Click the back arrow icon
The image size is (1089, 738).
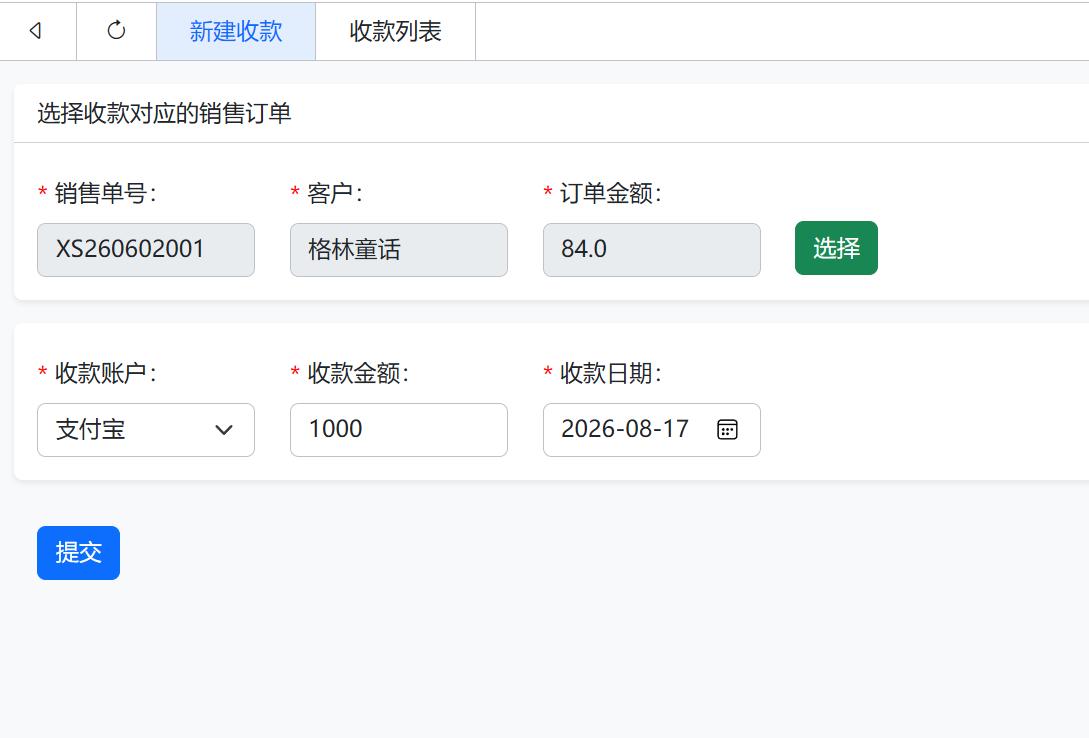[x=35, y=31]
